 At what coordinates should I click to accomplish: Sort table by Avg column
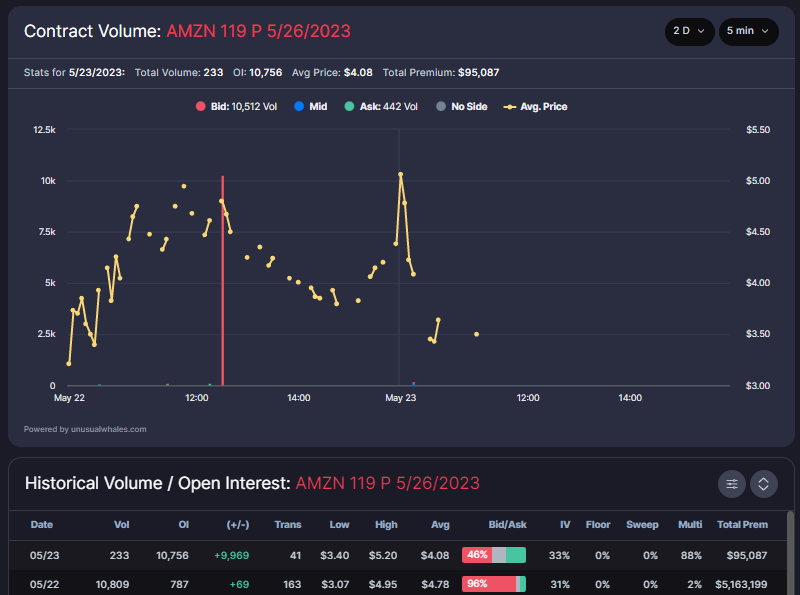pos(440,525)
